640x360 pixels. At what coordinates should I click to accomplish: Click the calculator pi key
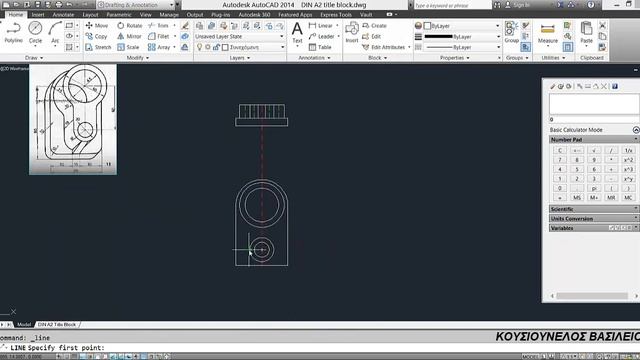coord(594,188)
